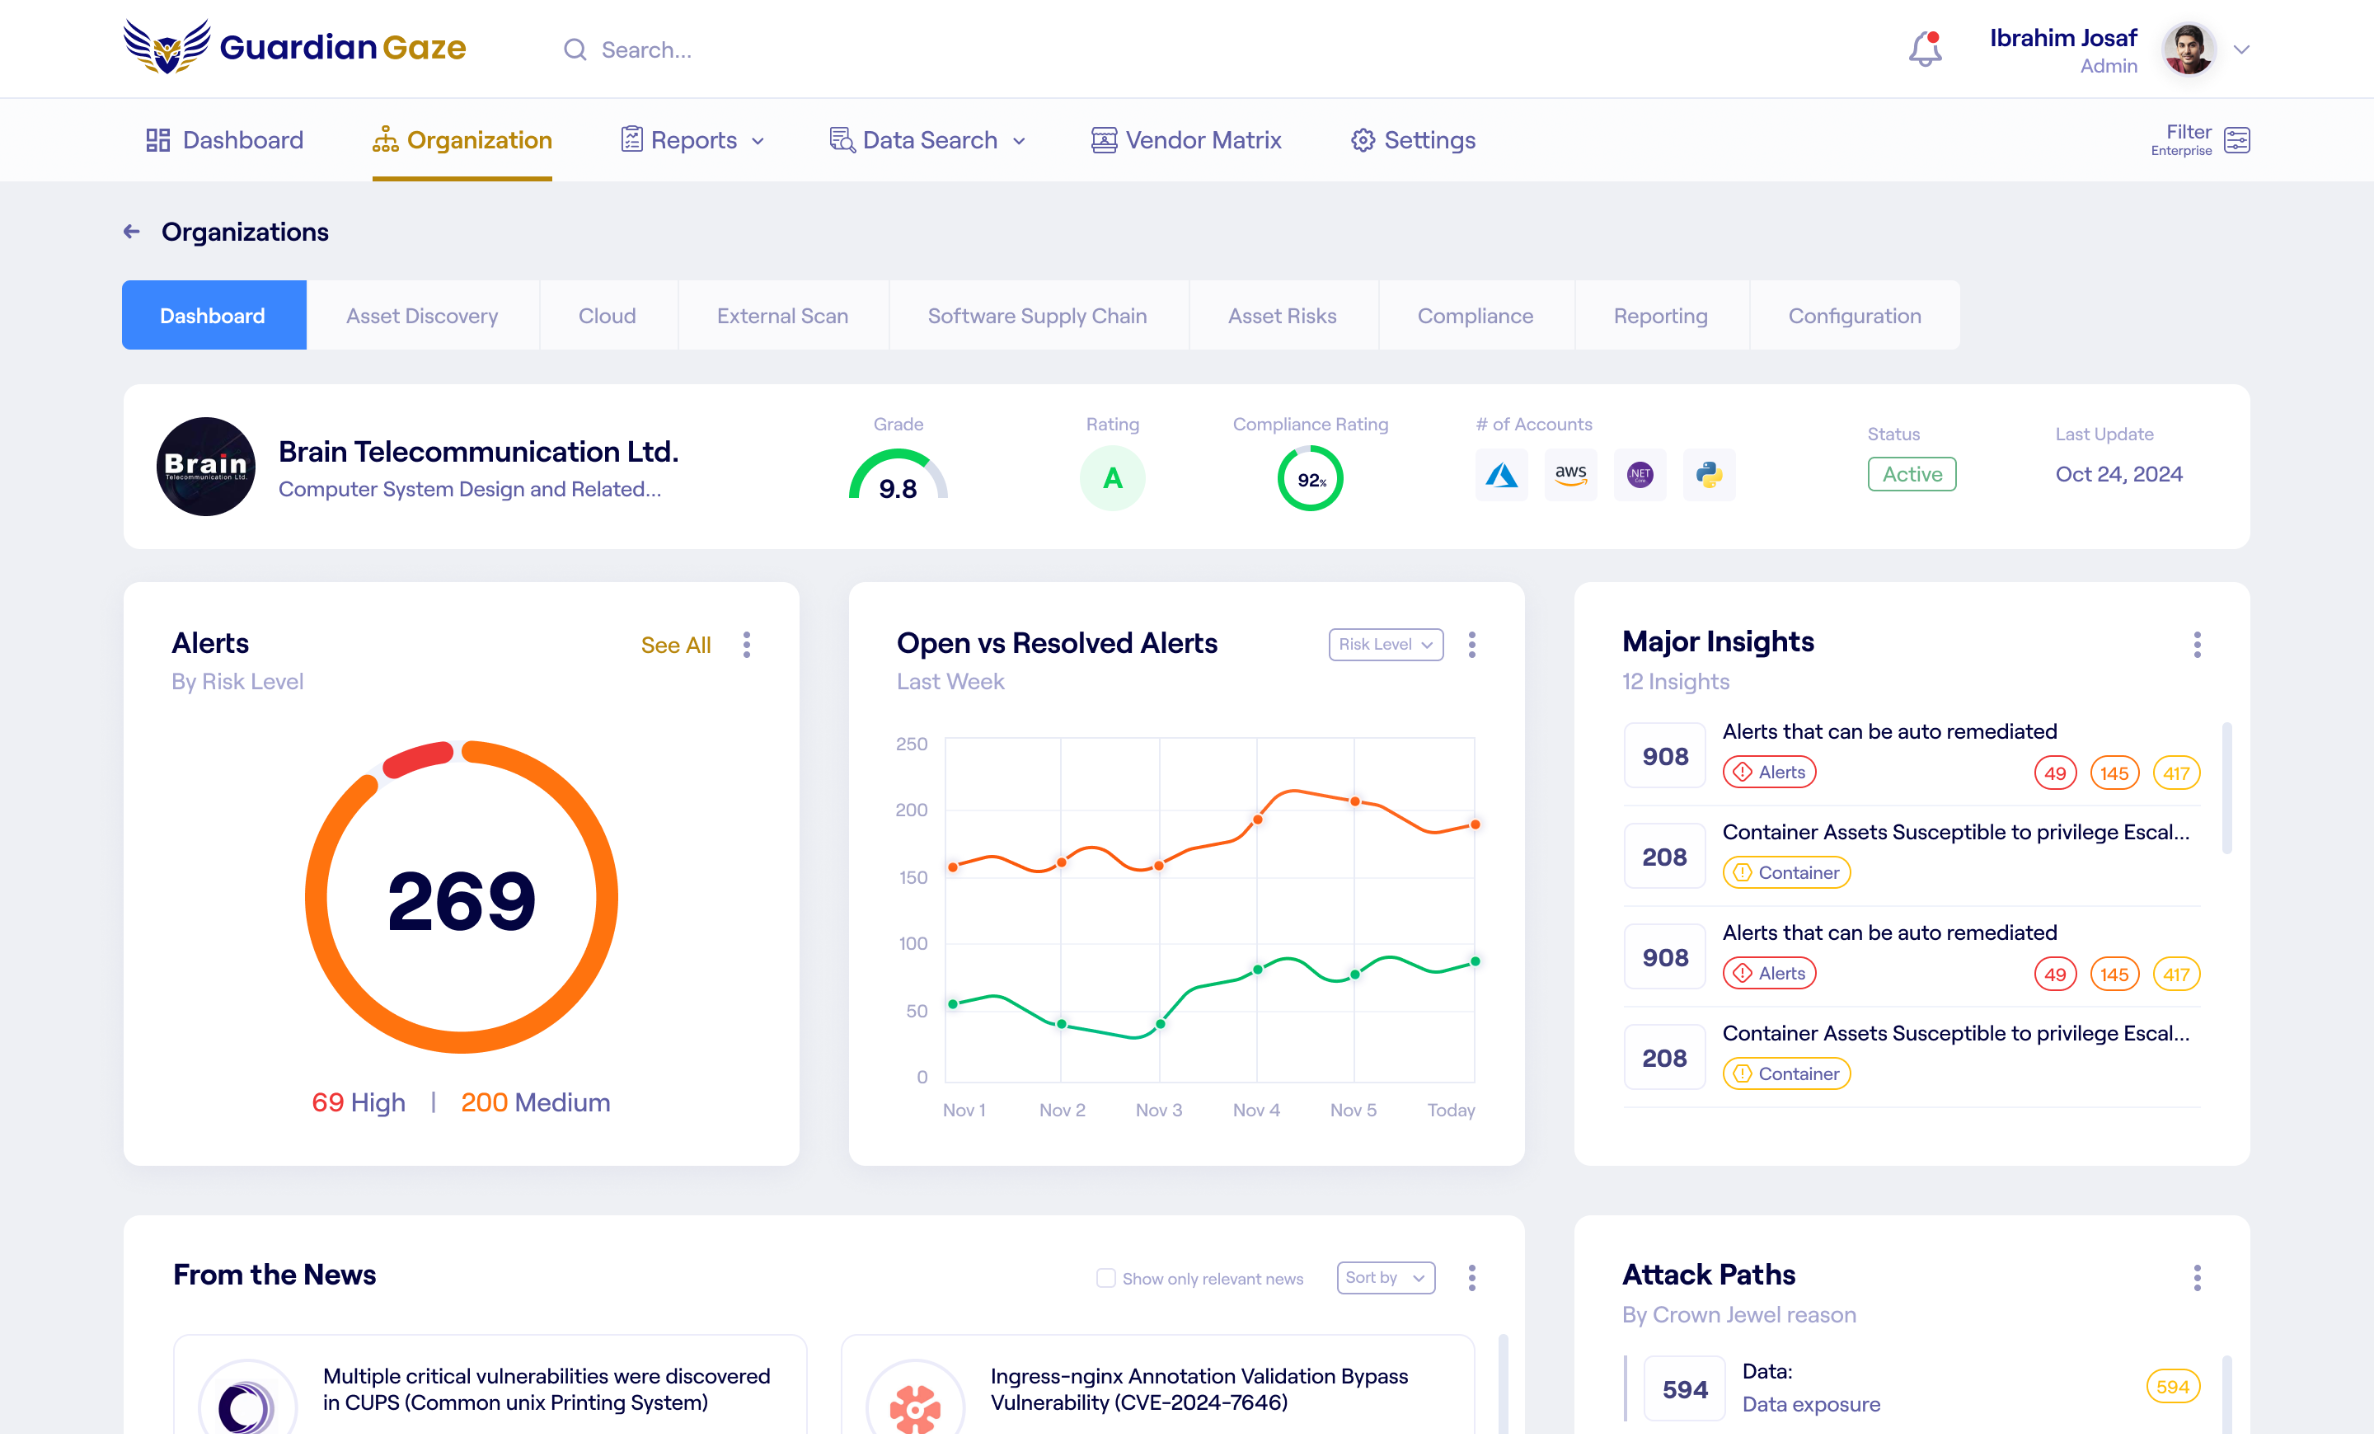This screenshot has width=2374, height=1434.
Task: Open the Sort by dropdown
Action: click(x=1386, y=1277)
